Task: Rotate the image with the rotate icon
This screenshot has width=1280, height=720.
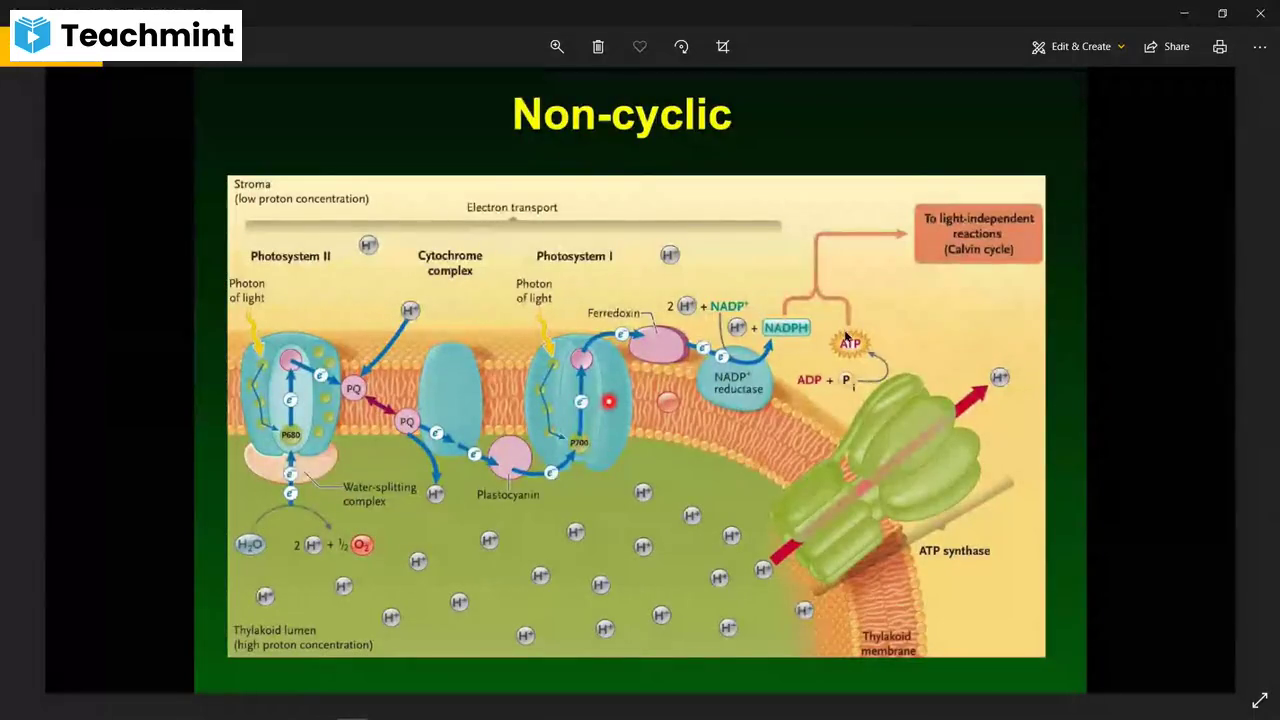Action: [681, 46]
